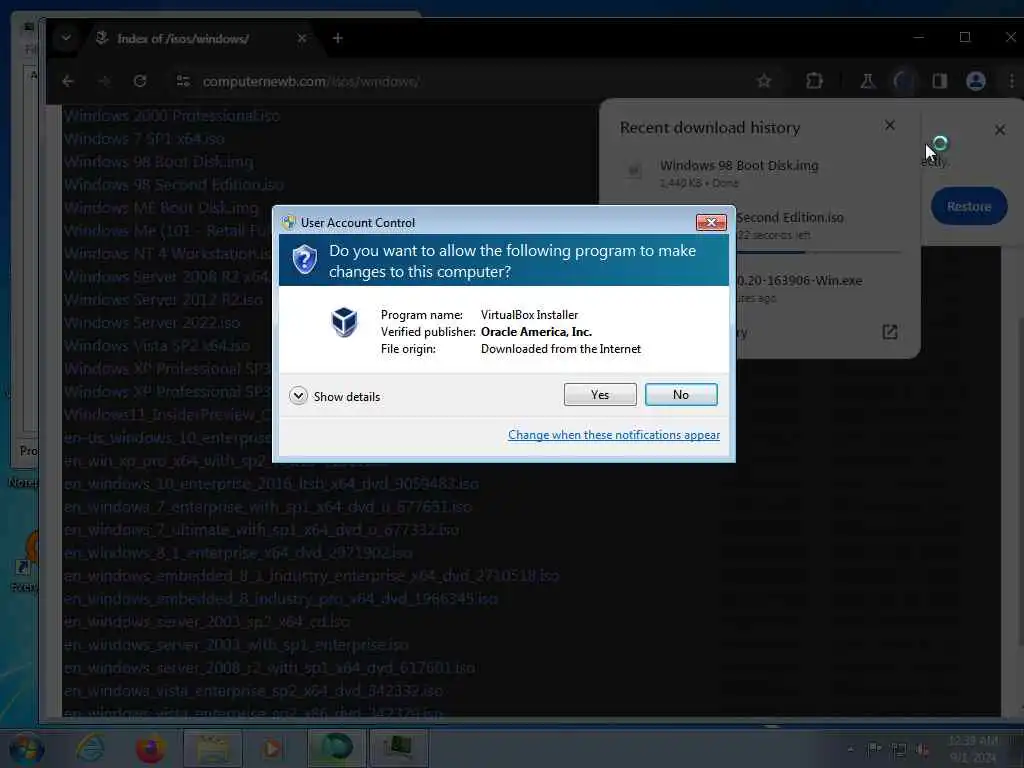
Task: Click the Restore button
Action: (x=968, y=206)
